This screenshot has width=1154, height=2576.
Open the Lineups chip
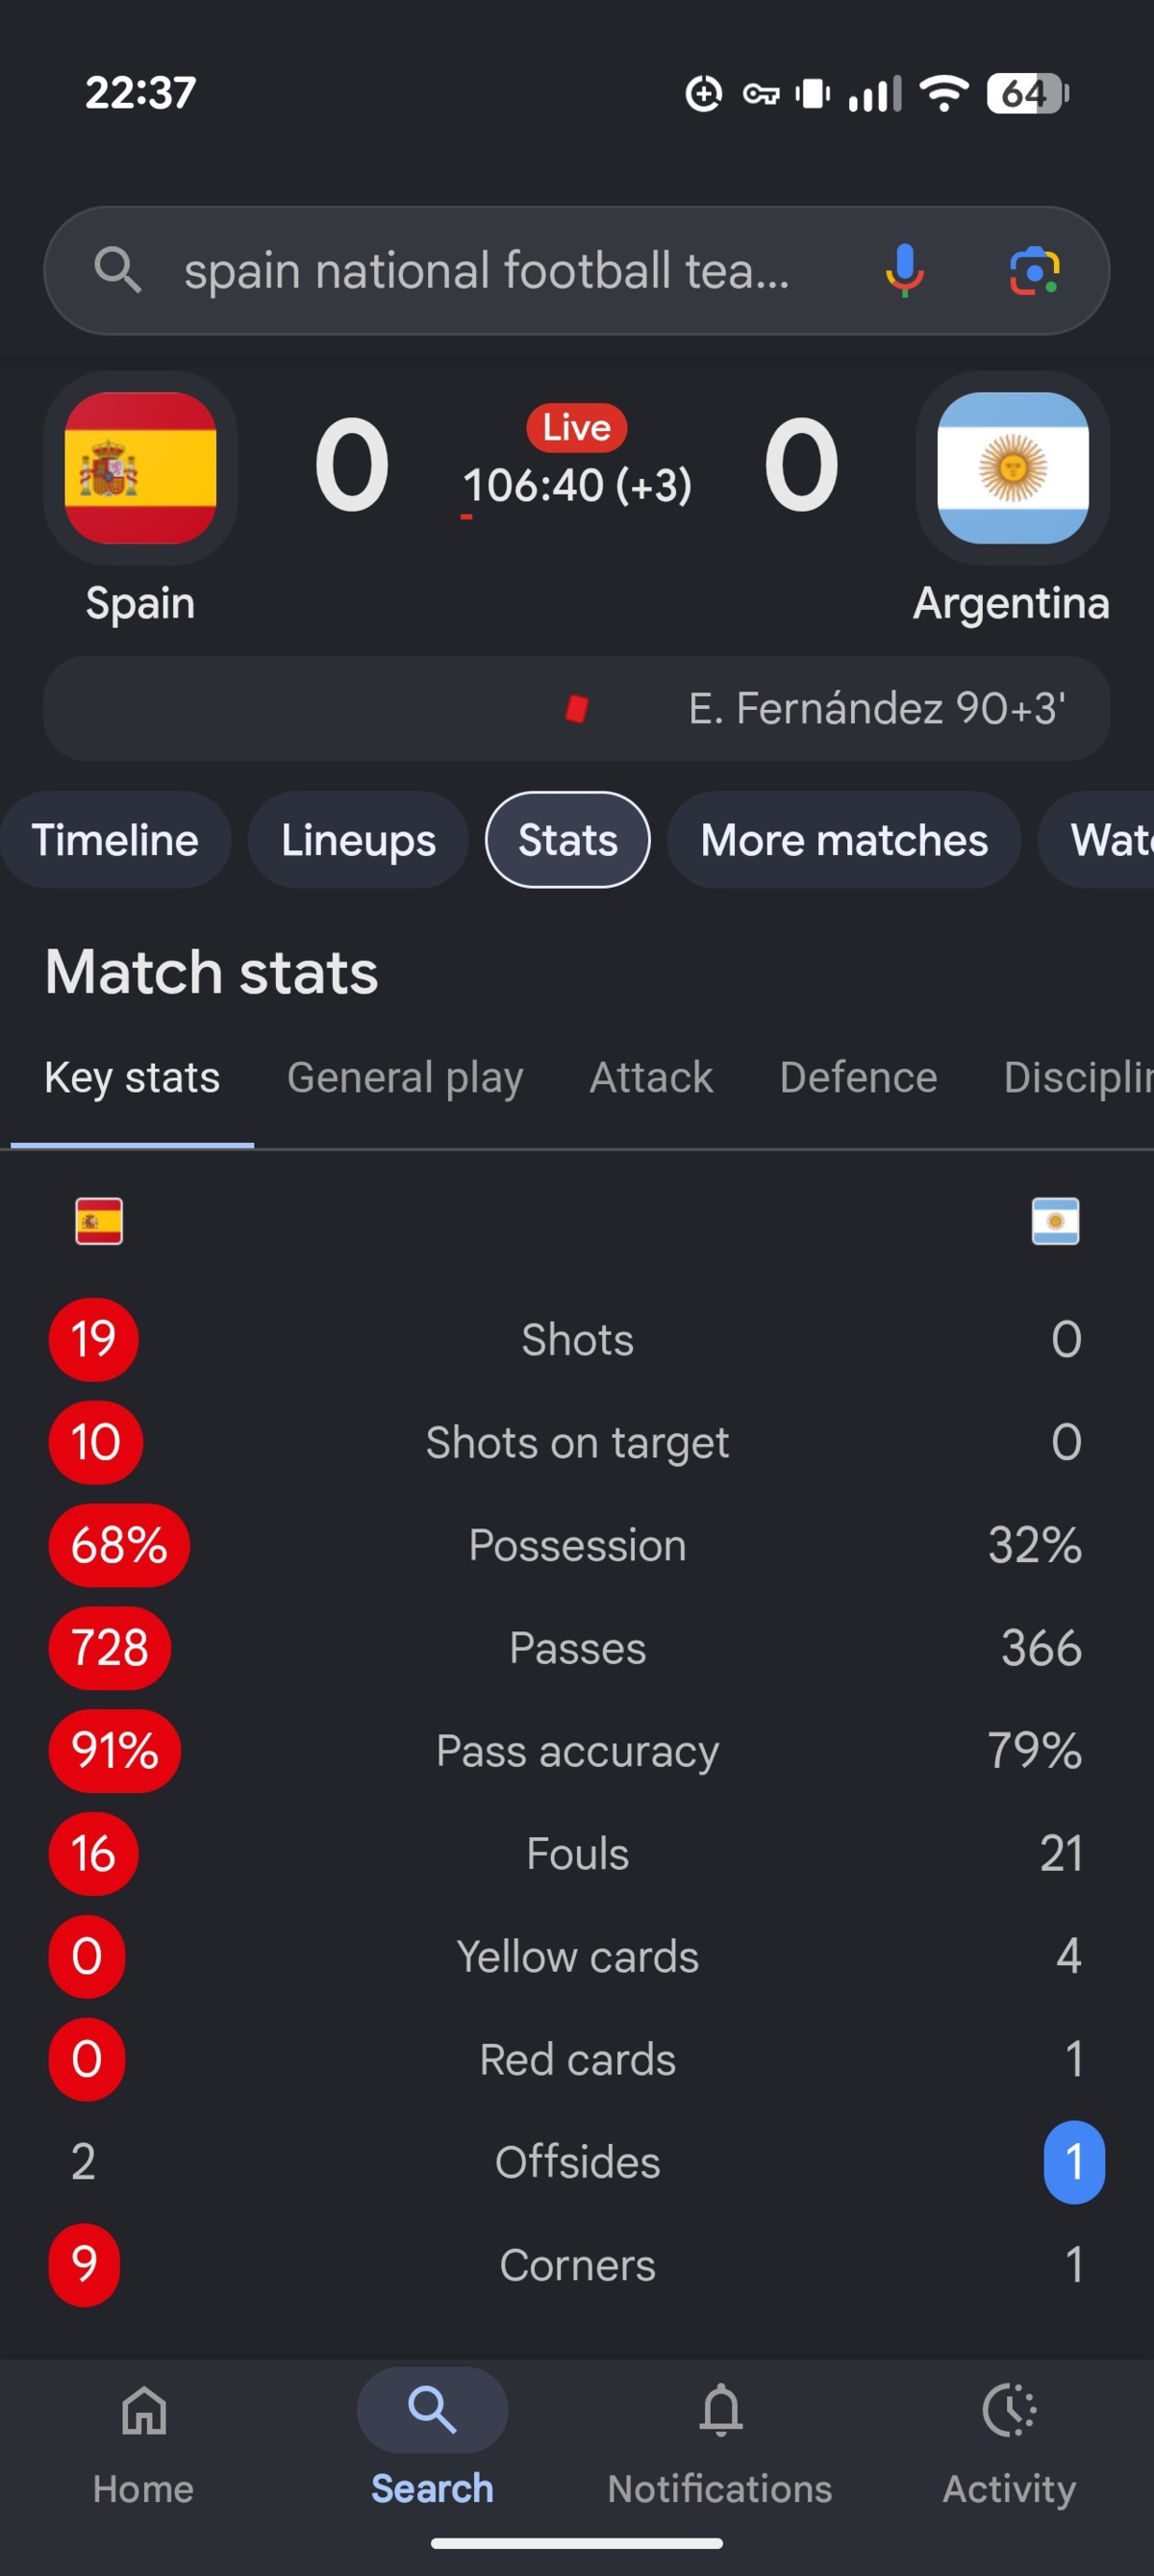[x=358, y=840]
